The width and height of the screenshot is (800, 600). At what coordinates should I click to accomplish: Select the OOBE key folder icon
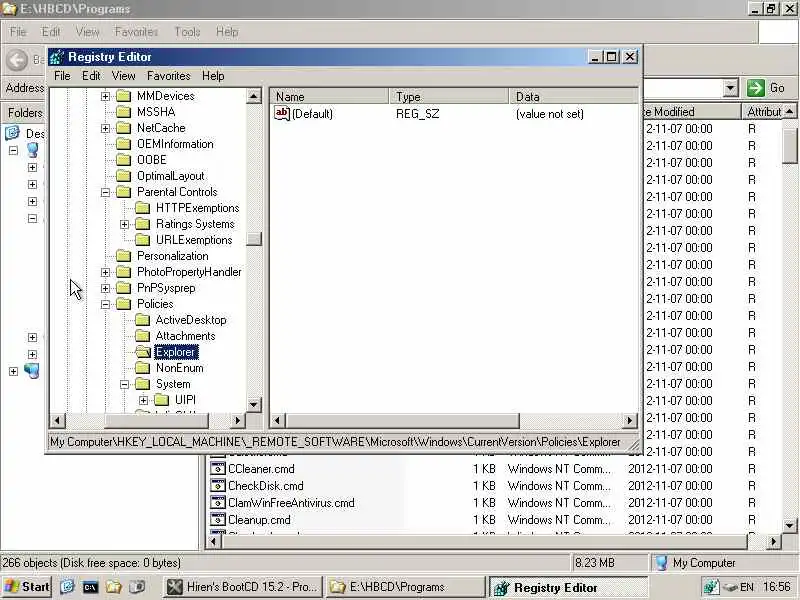point(123,160)
